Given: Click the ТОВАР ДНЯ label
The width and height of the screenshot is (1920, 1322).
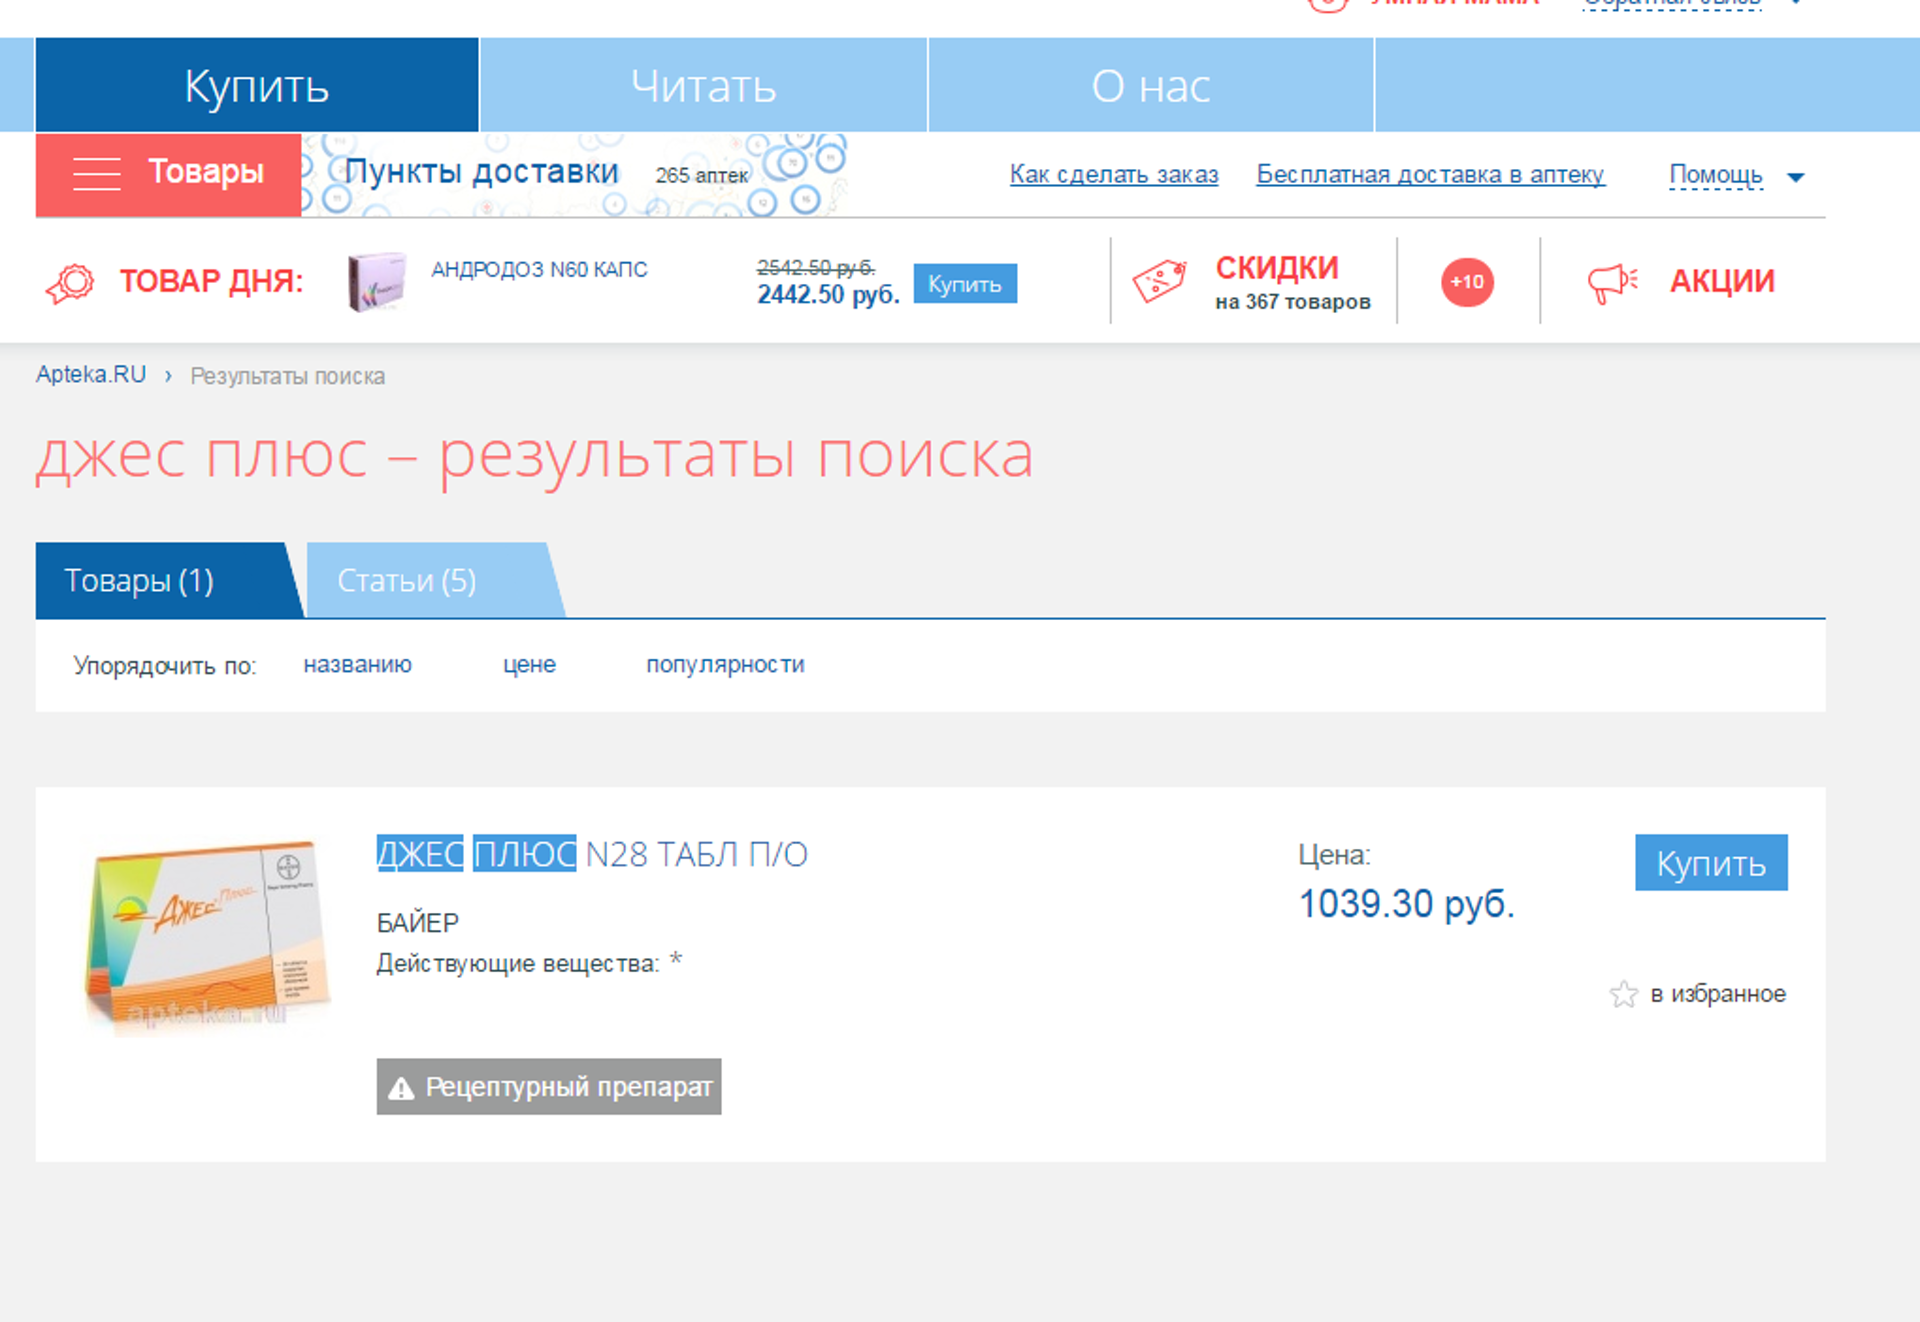Looking at the screenshot, I should (x=211, y=281).
